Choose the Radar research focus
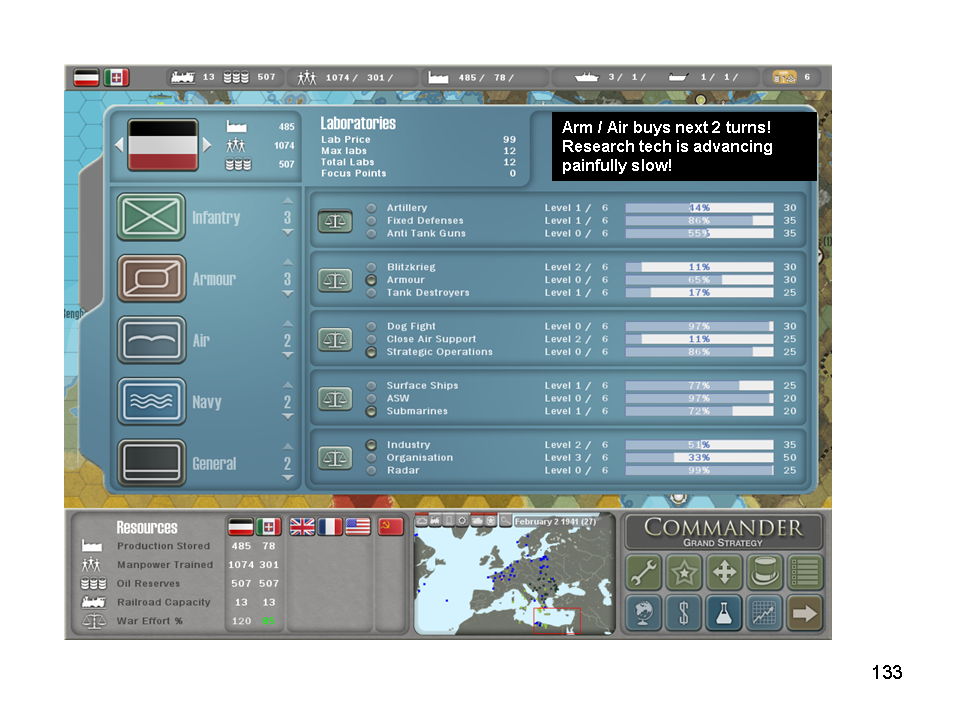960x720 pixels. tap(372, 470)
